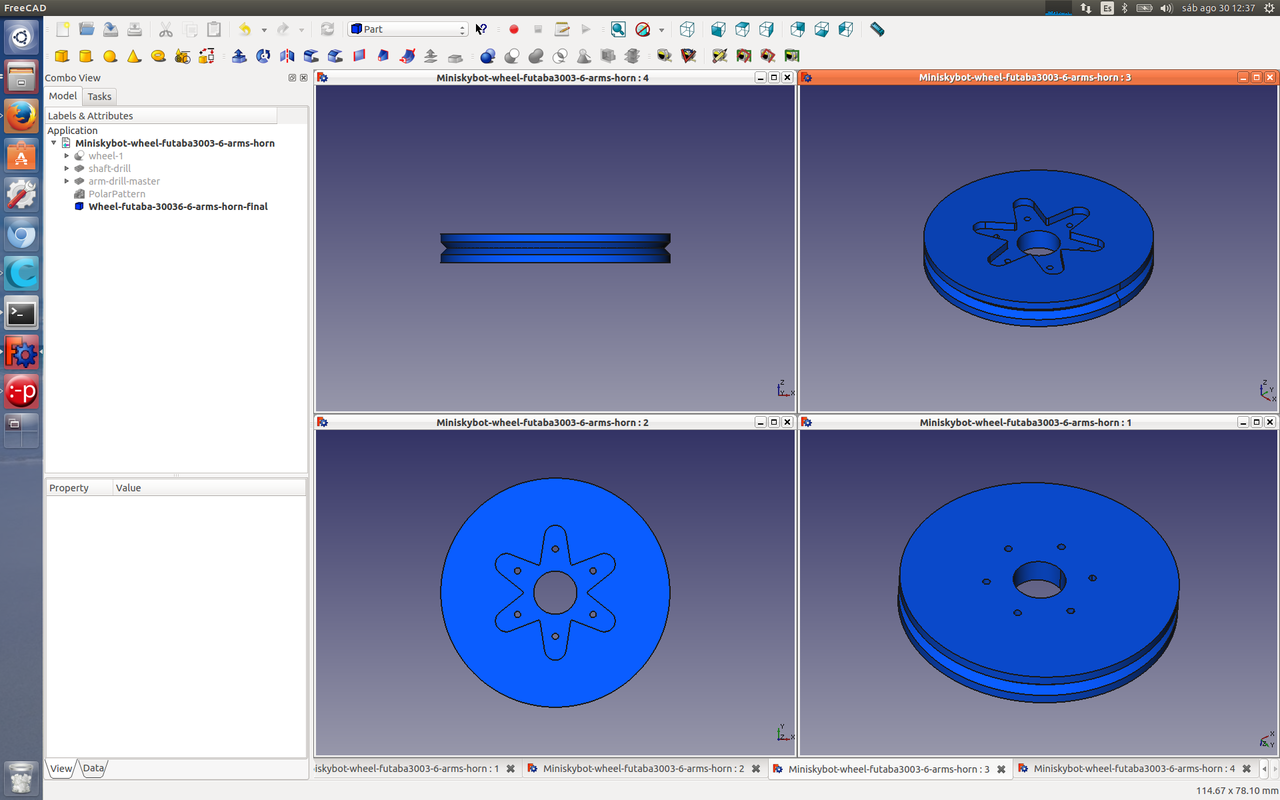1280x800 pixels.
Task: Select PolarPattern item in model tree
Action: coord(116,194)
